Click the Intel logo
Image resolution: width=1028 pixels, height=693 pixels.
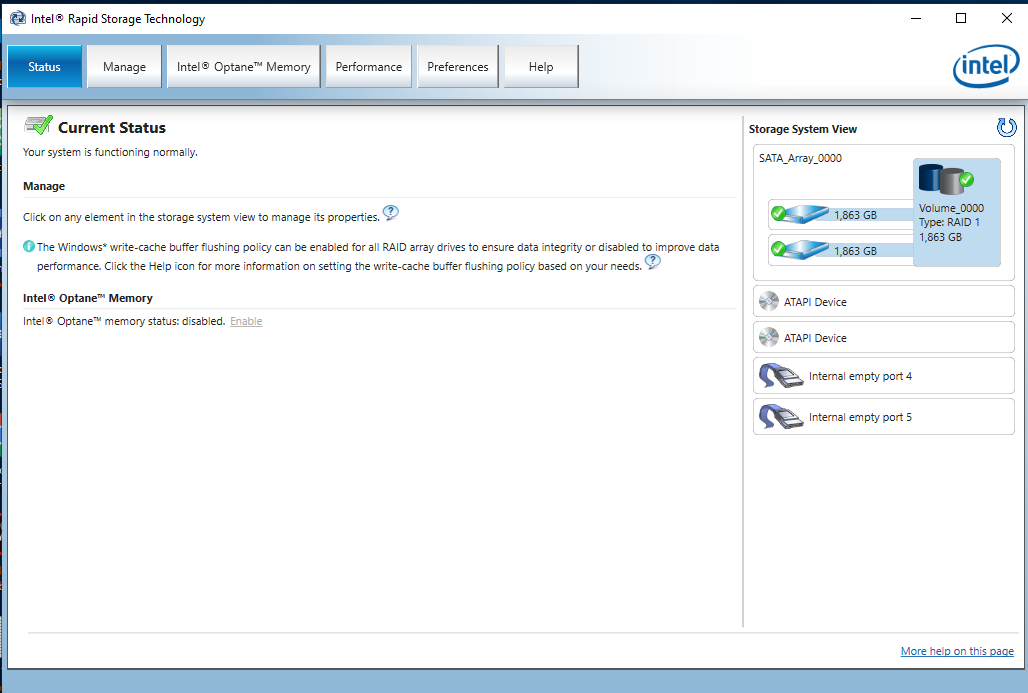pyautogui.click(x=985, y=66)
